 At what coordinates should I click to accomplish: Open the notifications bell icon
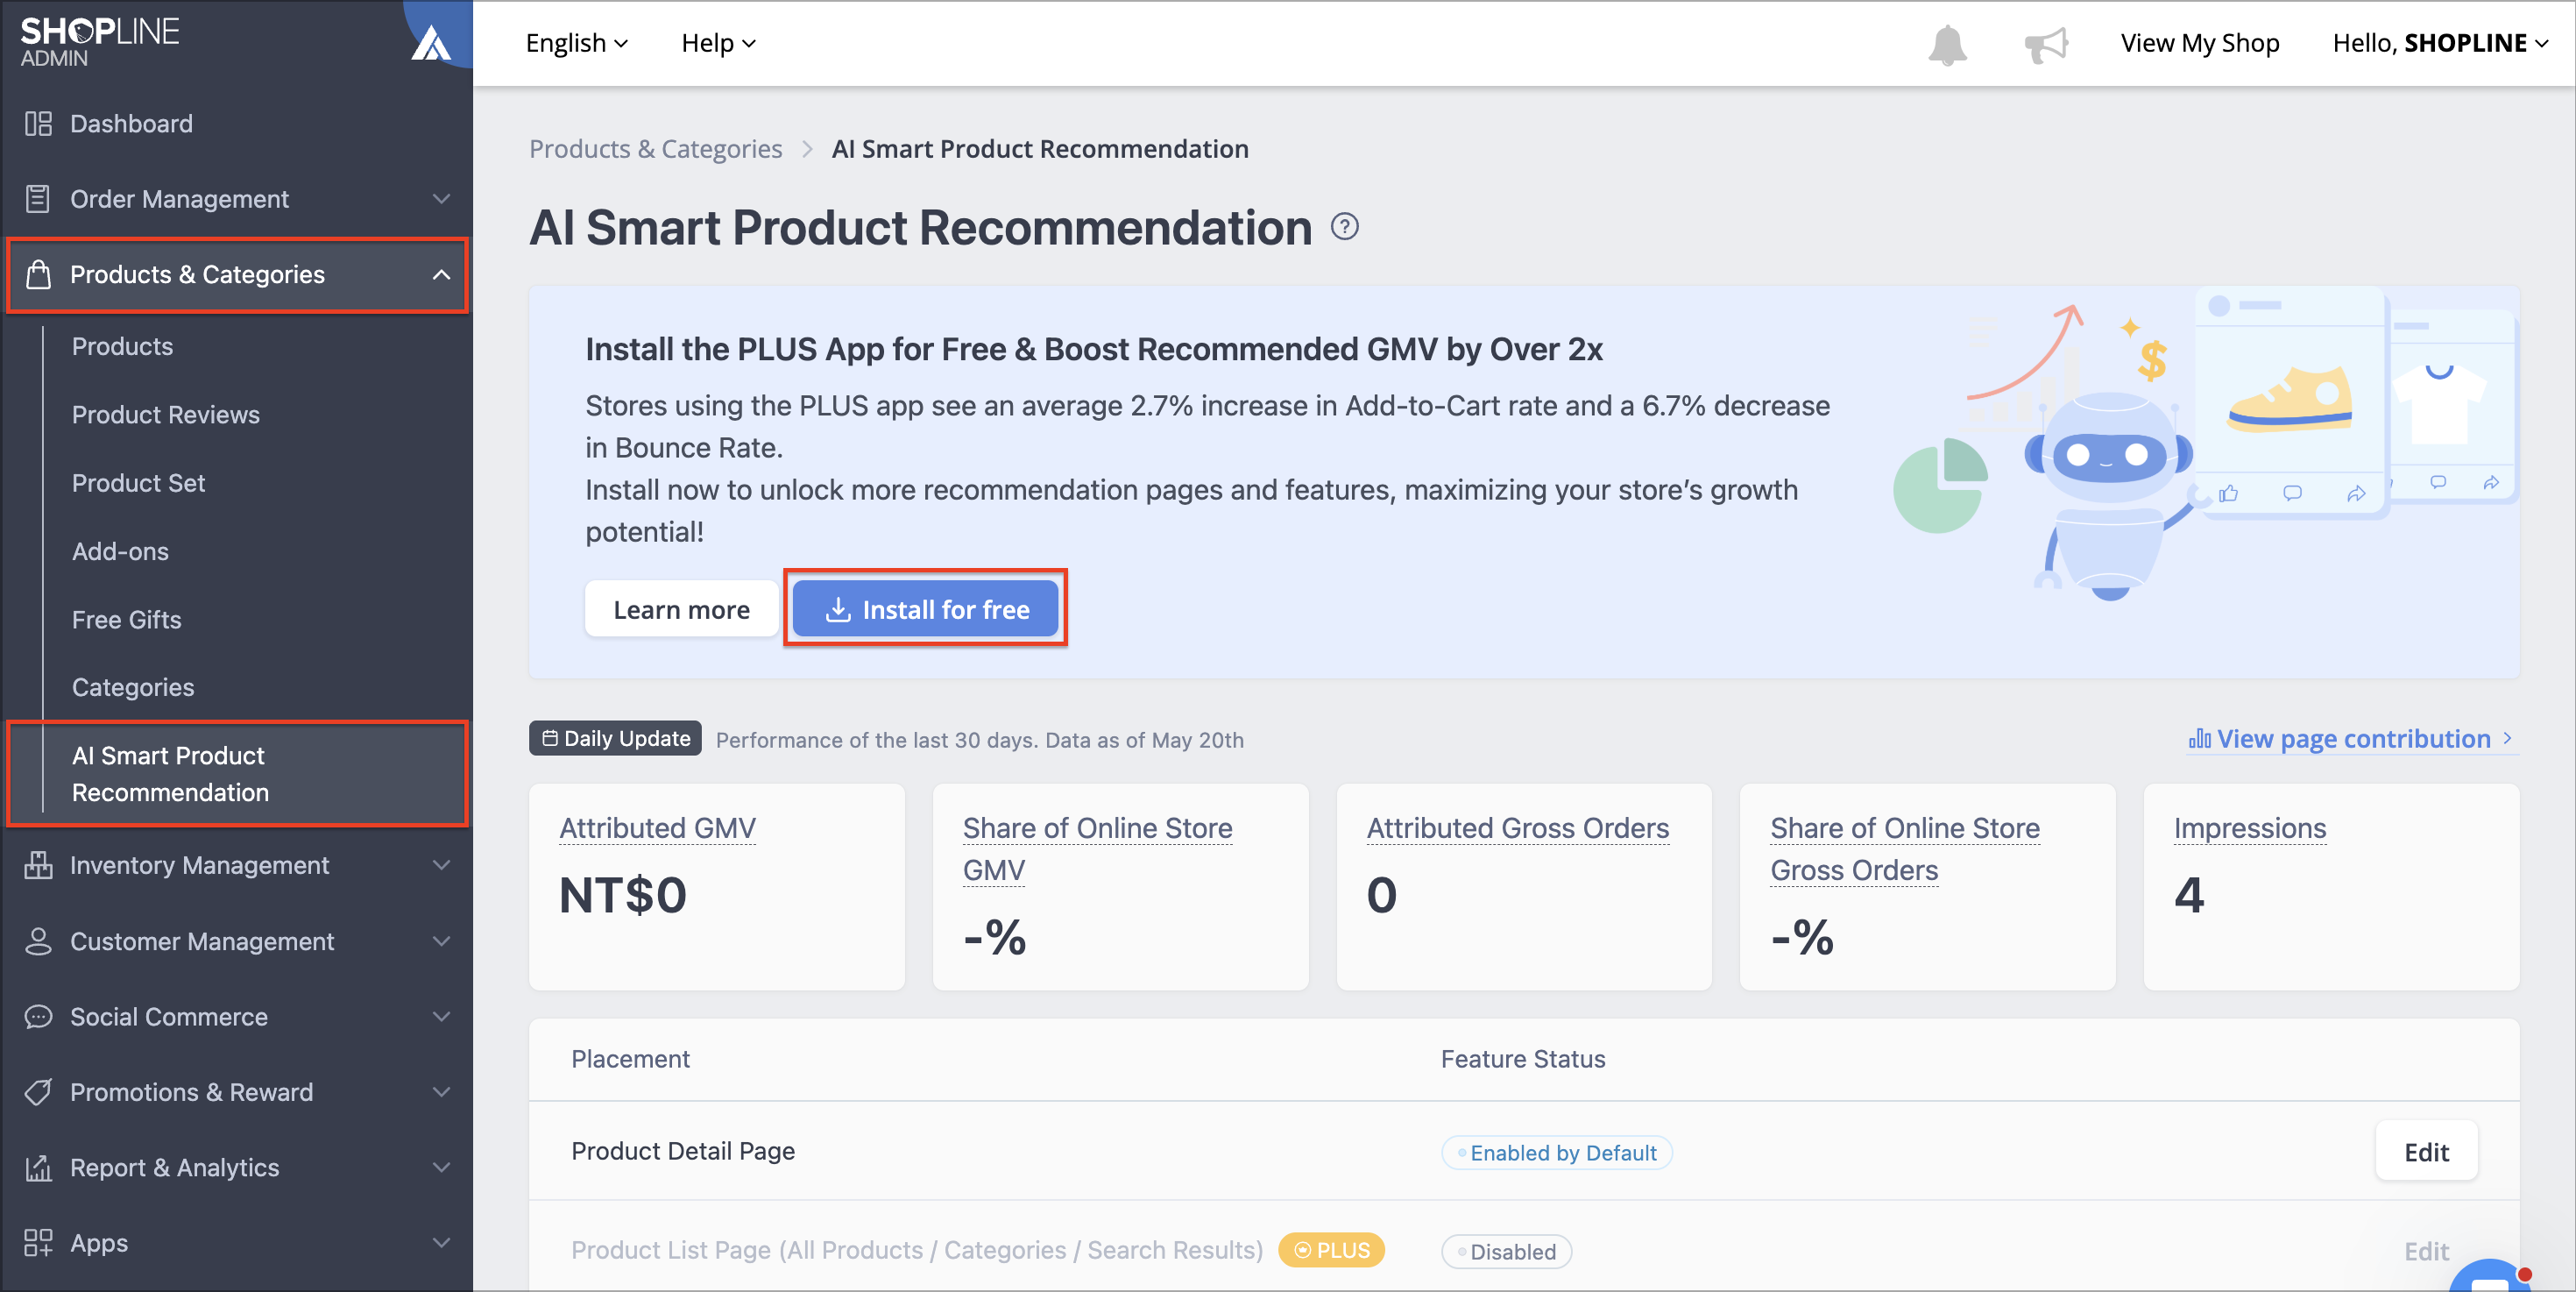pos(1946,44)
